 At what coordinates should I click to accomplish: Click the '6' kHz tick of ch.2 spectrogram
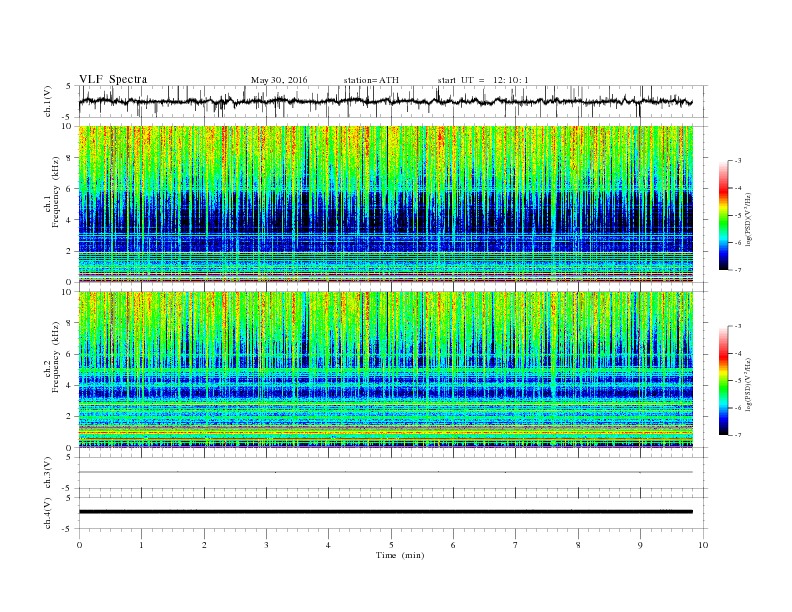[x=70, y=354]
